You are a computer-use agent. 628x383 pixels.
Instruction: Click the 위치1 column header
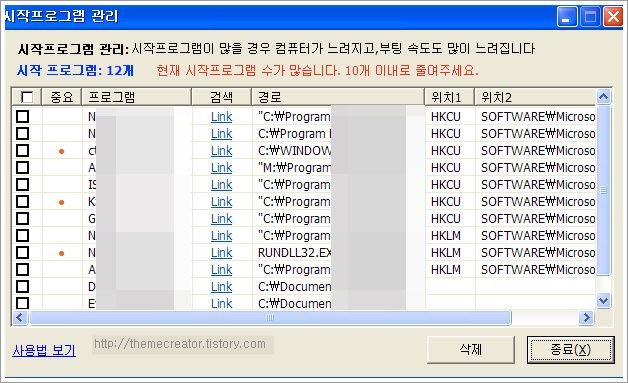[449, 97]
